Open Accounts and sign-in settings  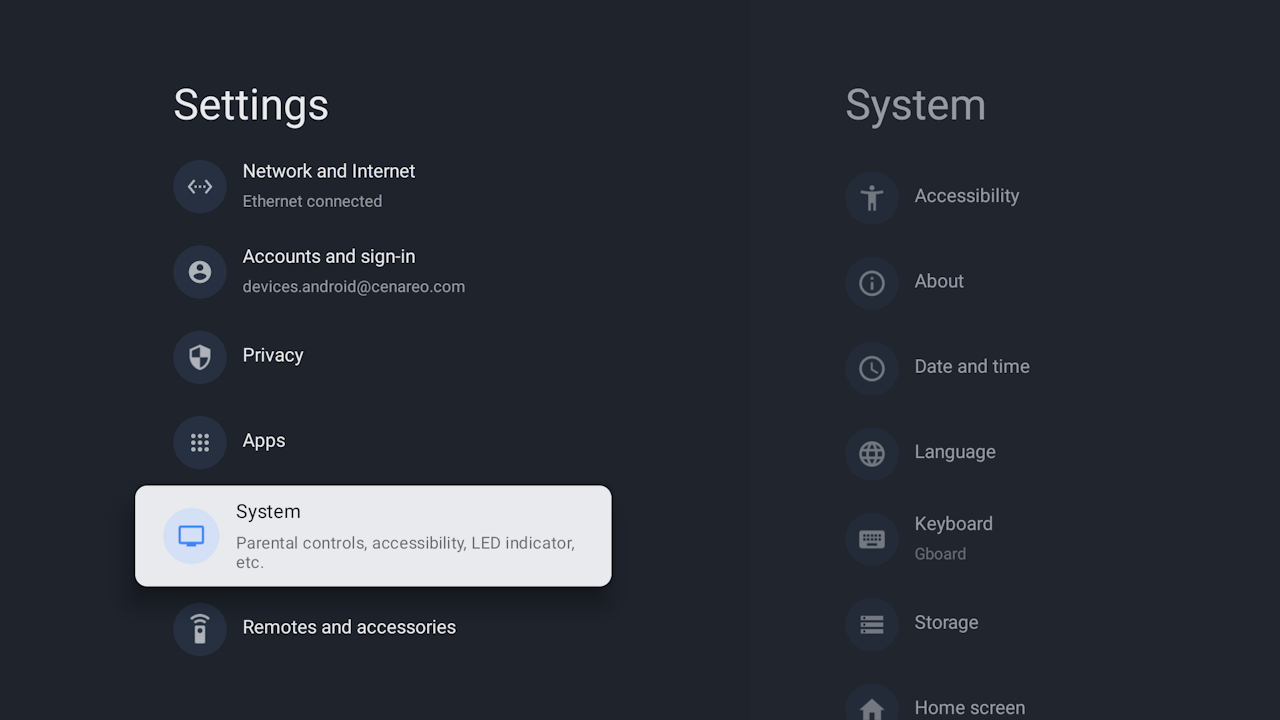(373, 271)
